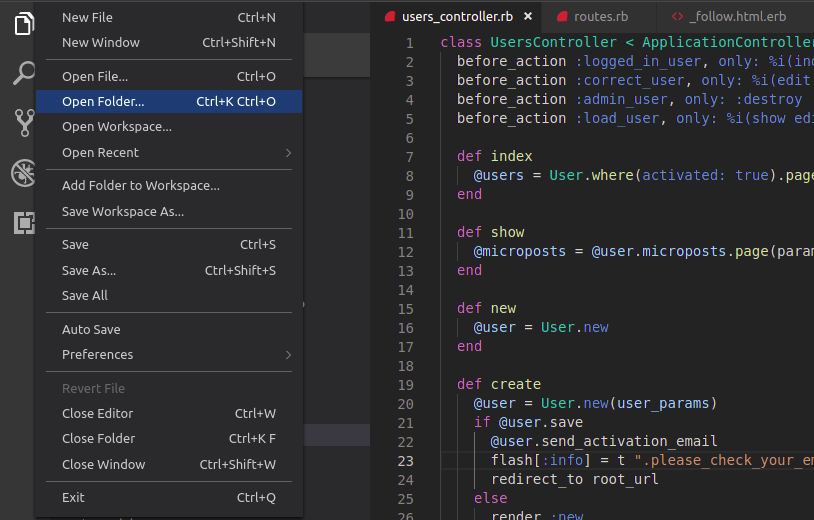Choose Add Folder to Workspace...
The width and height of the screenshot is (814, 520).
[x=169, y=185]
